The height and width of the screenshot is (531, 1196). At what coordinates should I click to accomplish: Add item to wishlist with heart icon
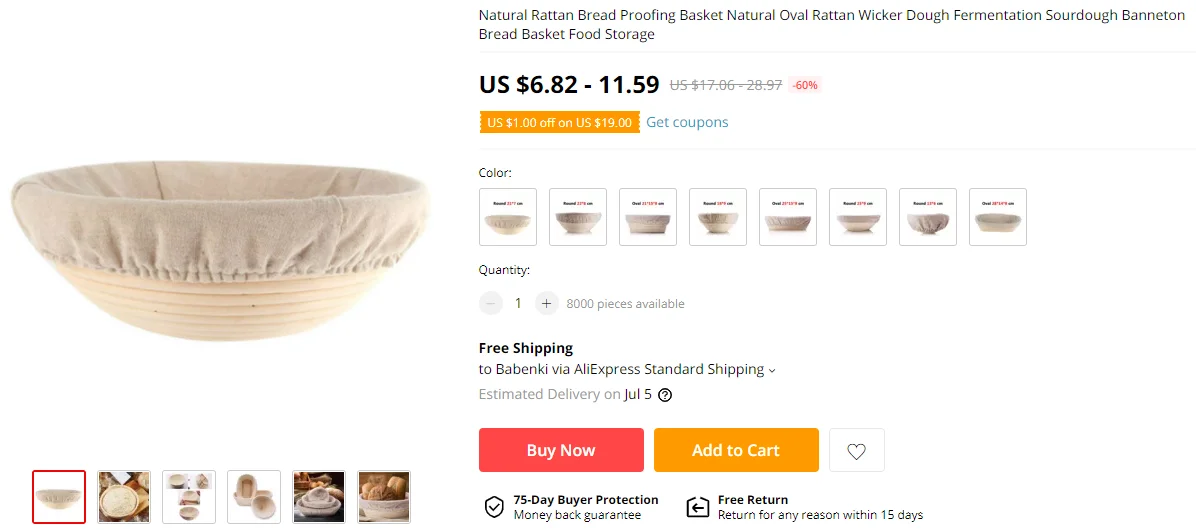tap(856, 451)
